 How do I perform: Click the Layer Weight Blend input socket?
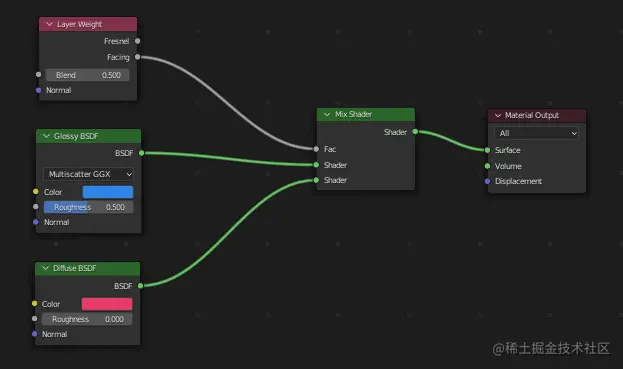pyautogui.click(x=39, y=74)
